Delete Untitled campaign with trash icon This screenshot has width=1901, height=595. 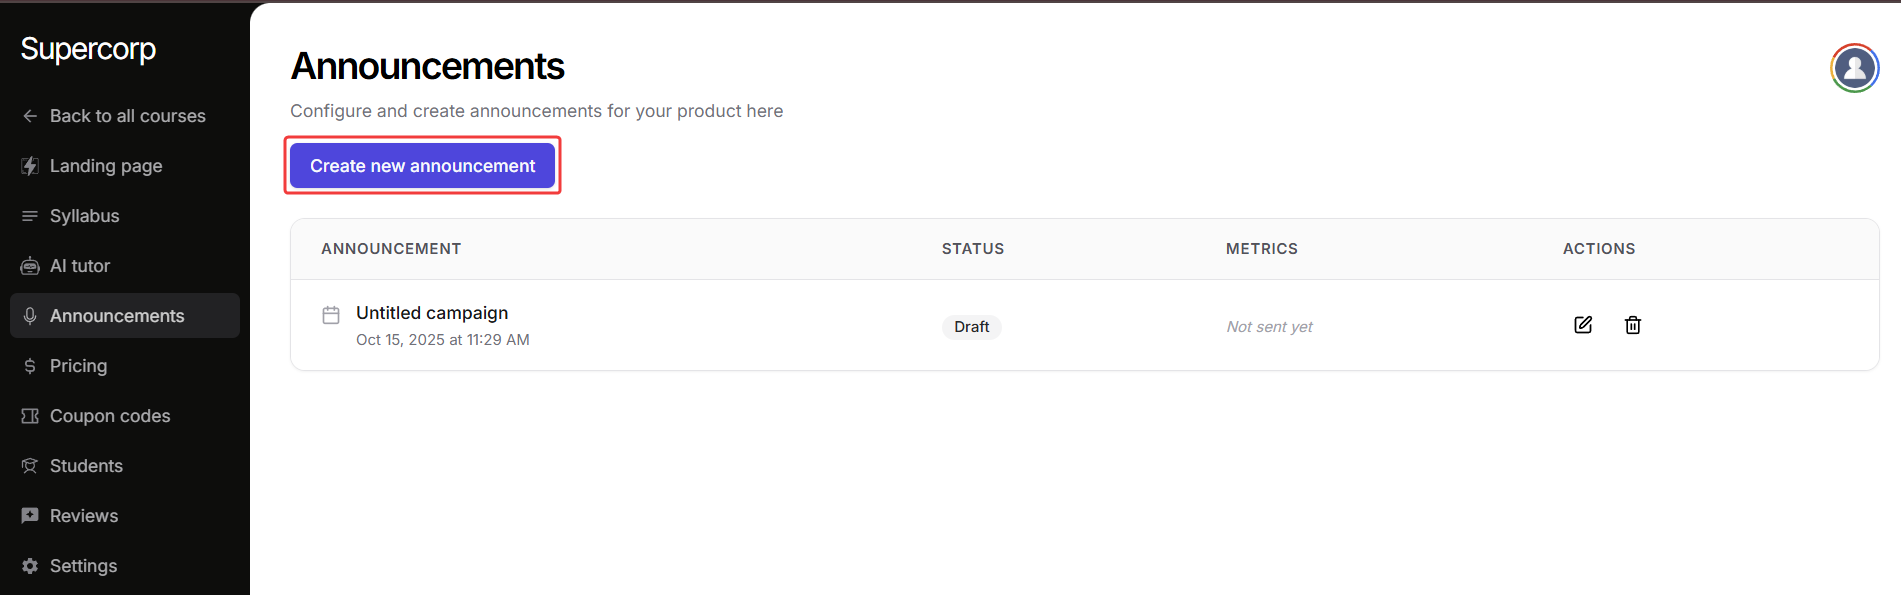coord(1633,325)
